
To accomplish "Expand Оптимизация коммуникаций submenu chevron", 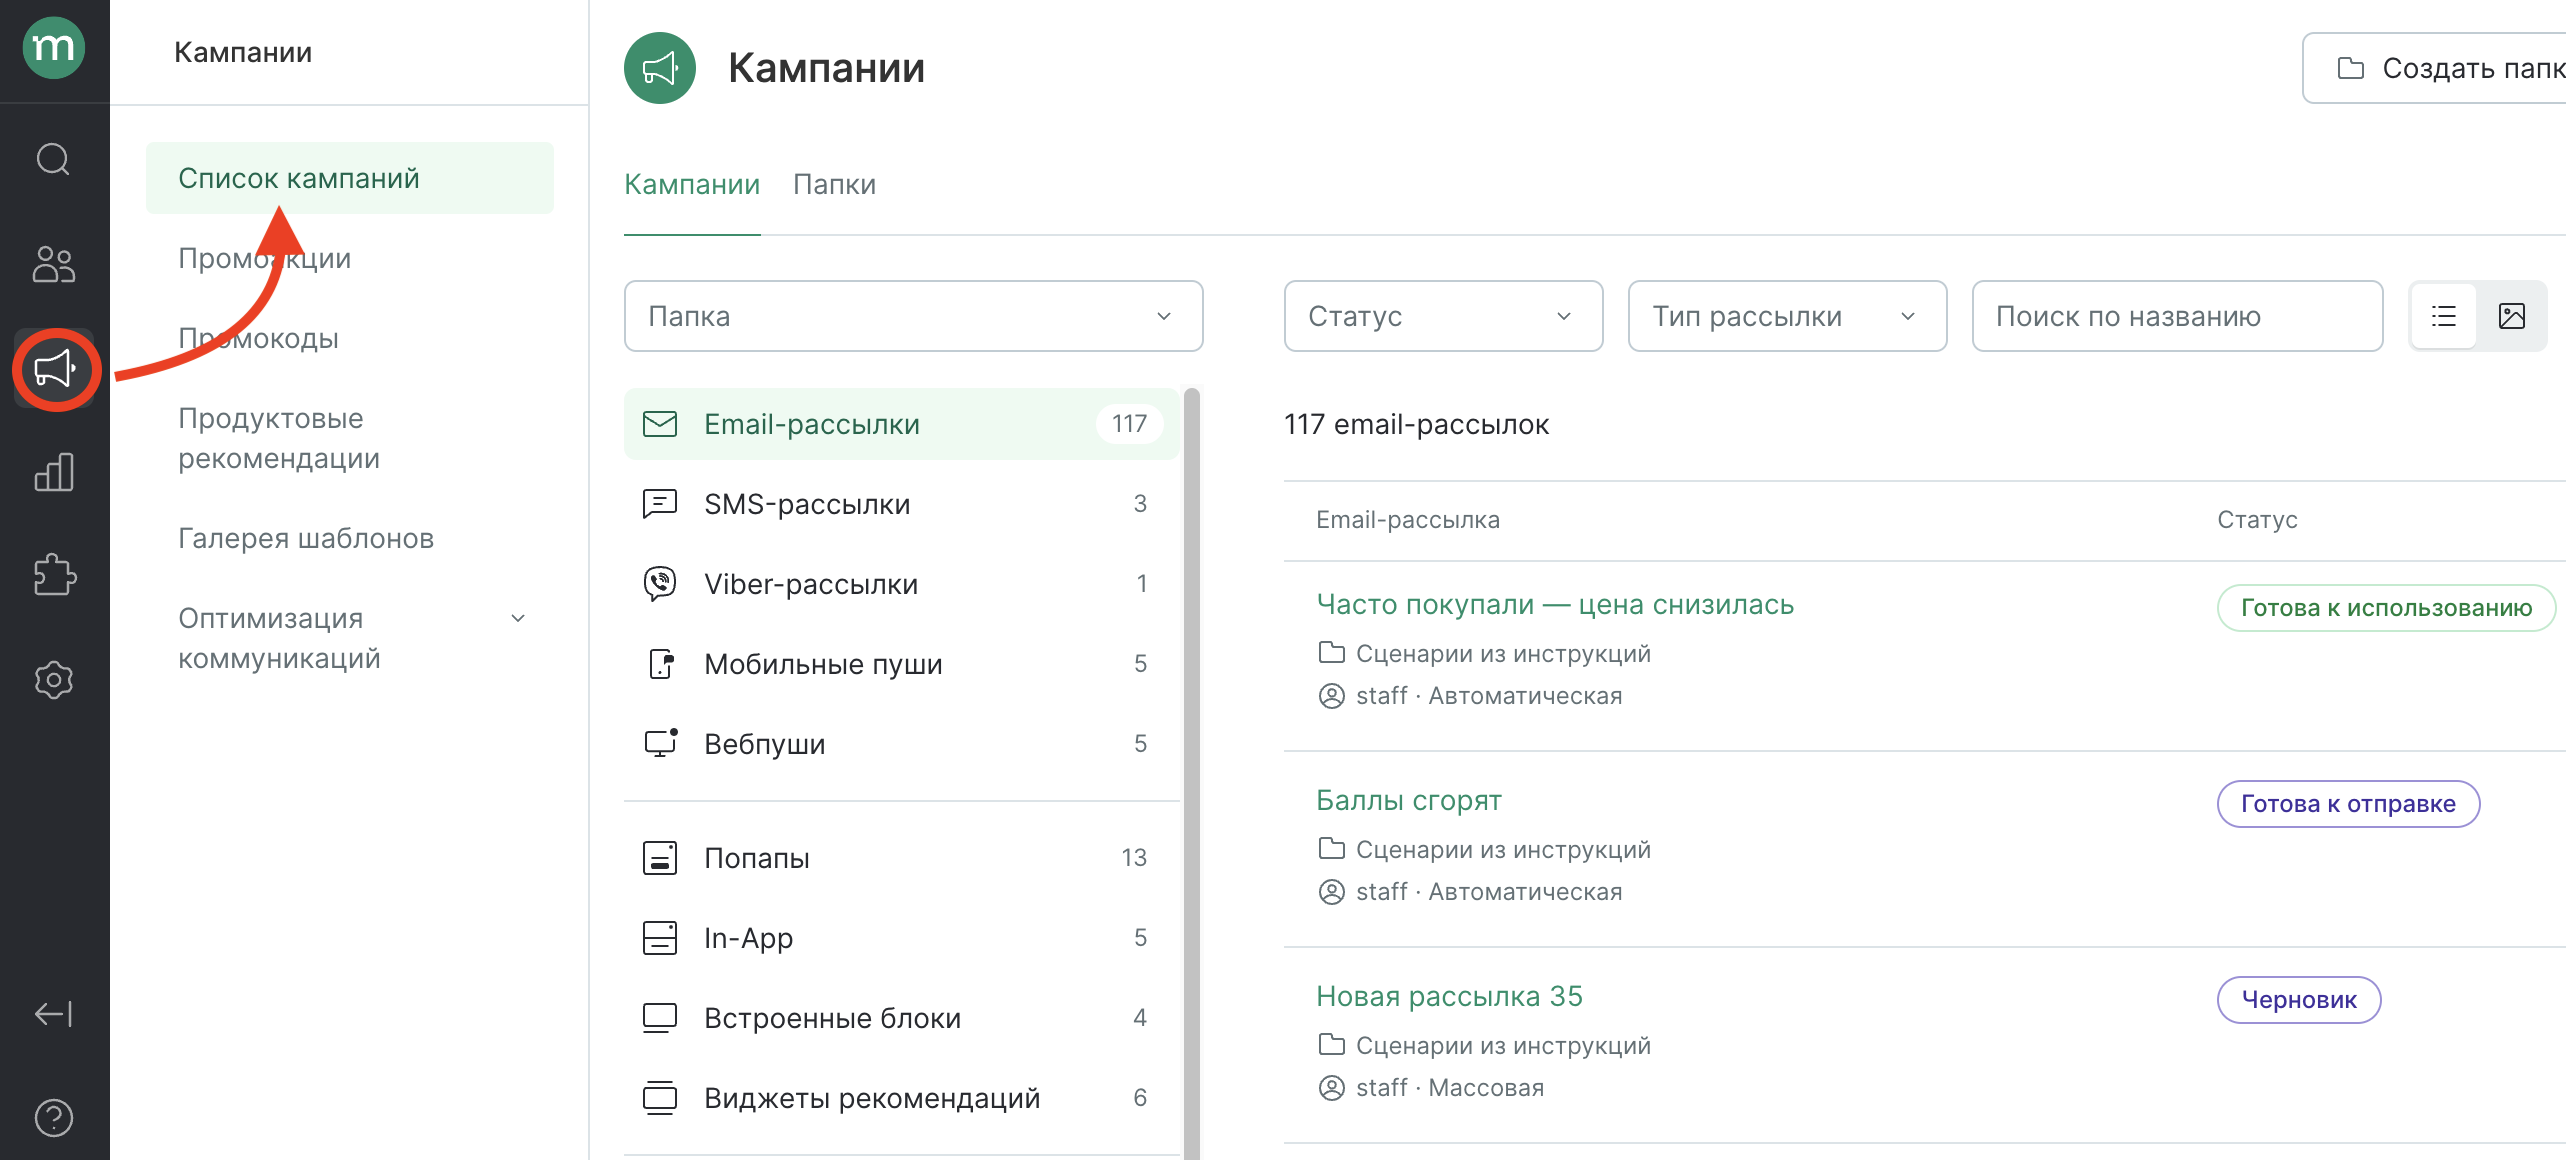I will point(518,618).
